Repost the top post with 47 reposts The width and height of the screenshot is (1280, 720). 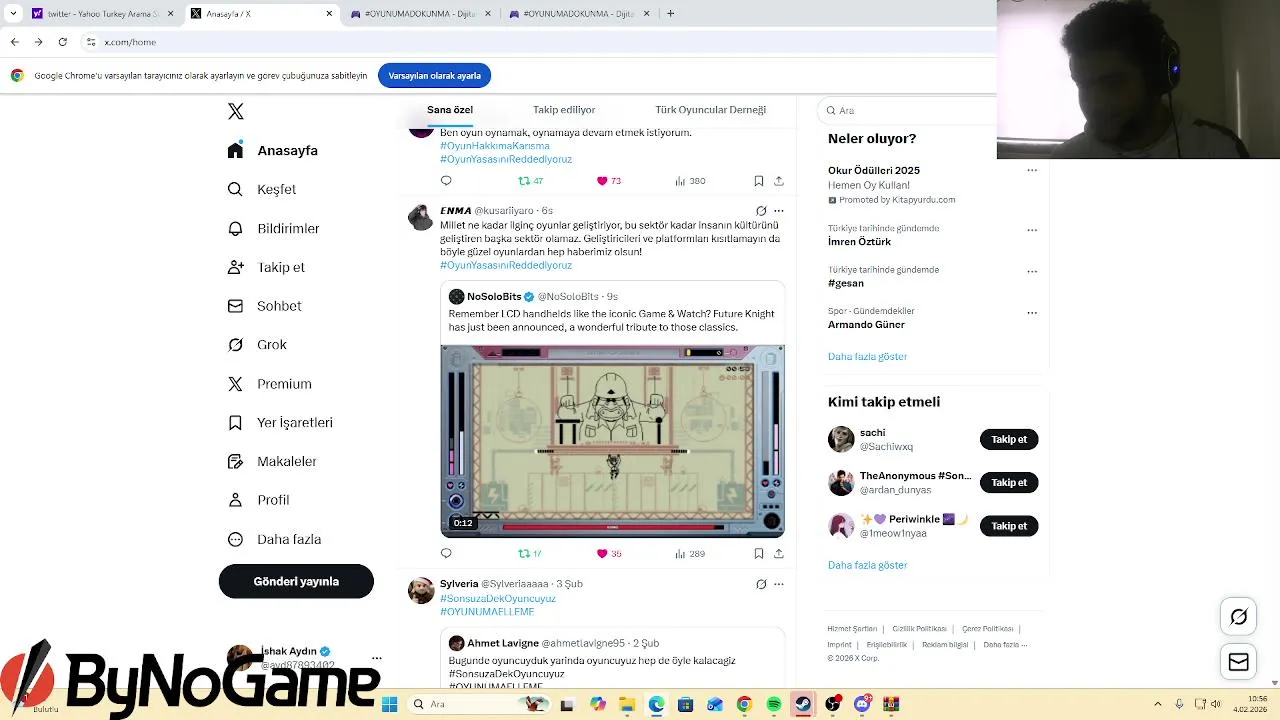point(530,181)
